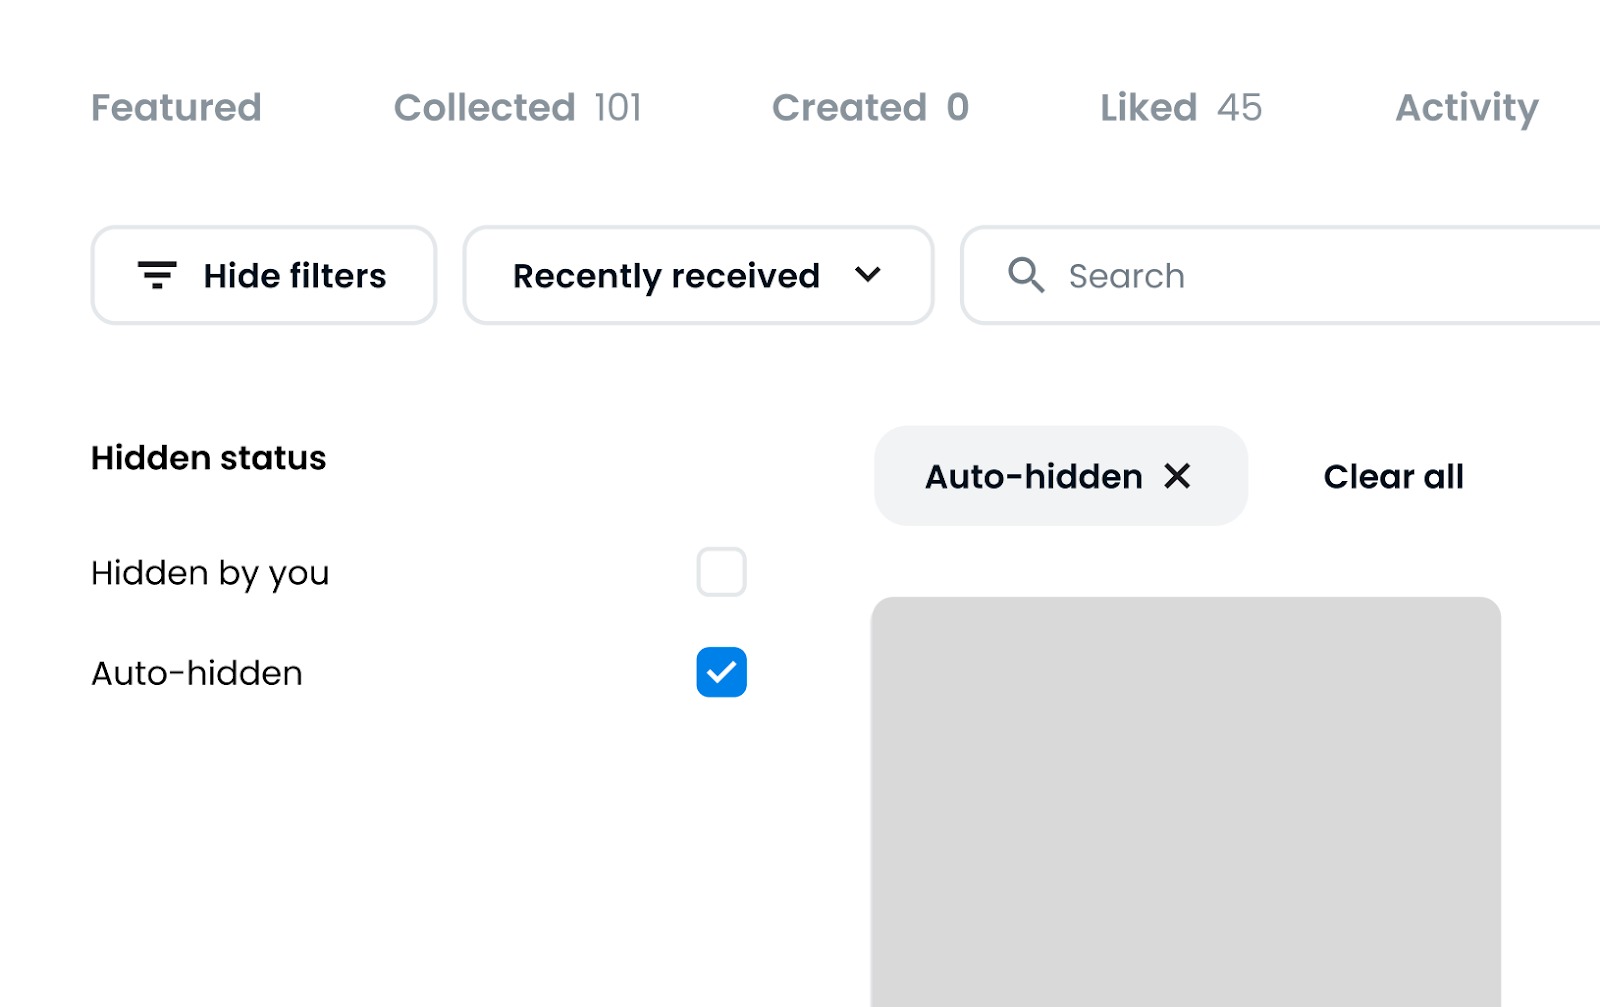Click the Auto-hidden label in filter list

pyautogui.click(x=197, y=673)
